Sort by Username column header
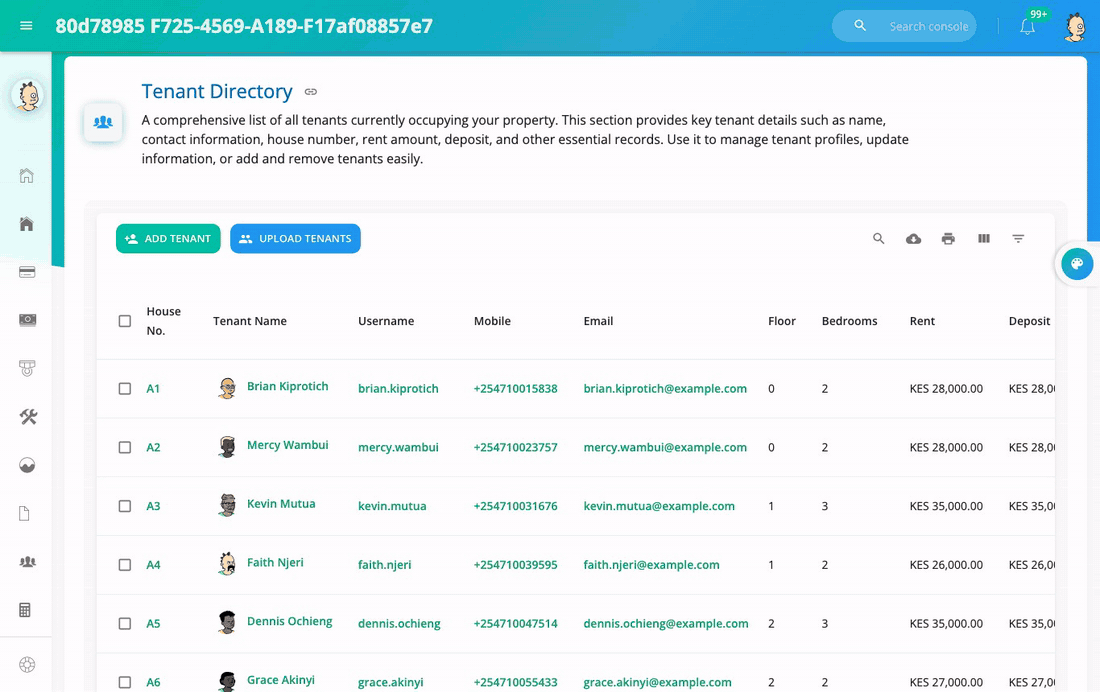 386,321
